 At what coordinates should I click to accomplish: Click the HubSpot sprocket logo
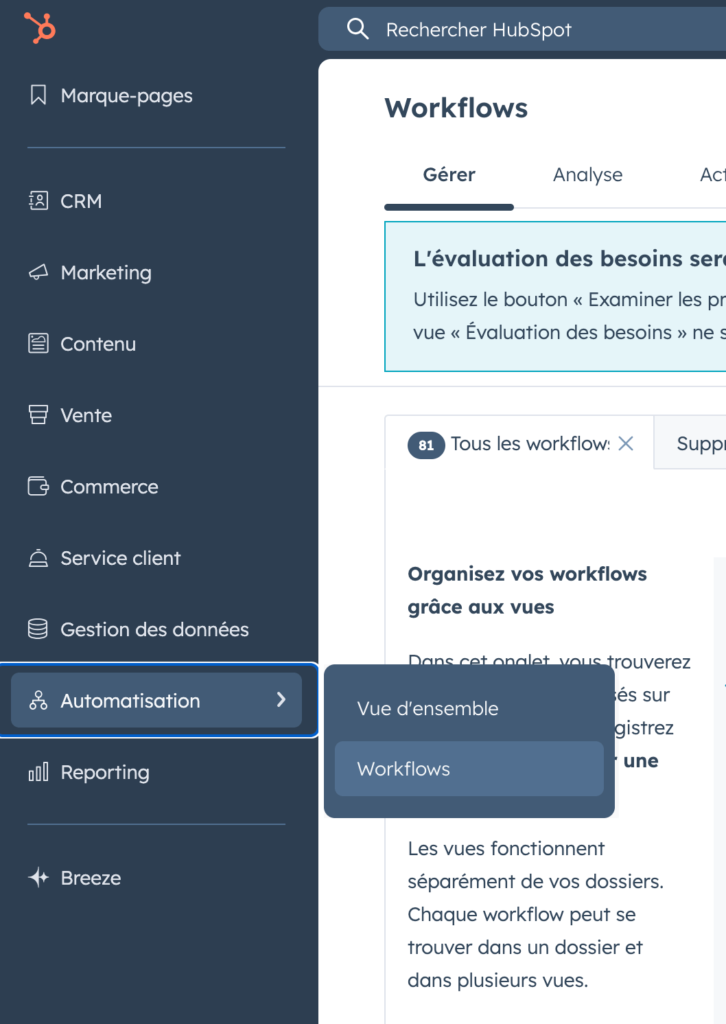tap(40, 28)
